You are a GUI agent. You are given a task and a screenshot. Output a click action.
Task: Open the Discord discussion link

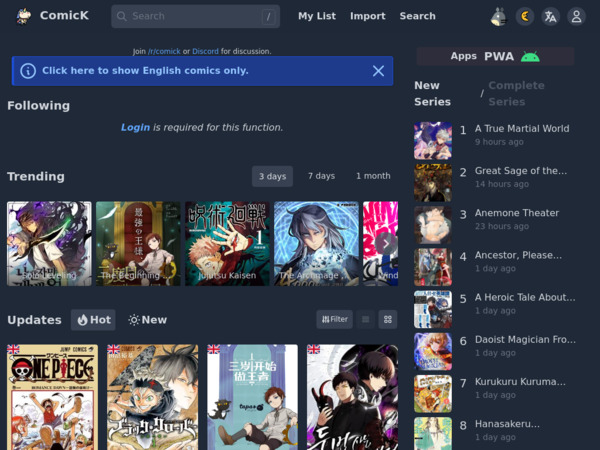205,51
